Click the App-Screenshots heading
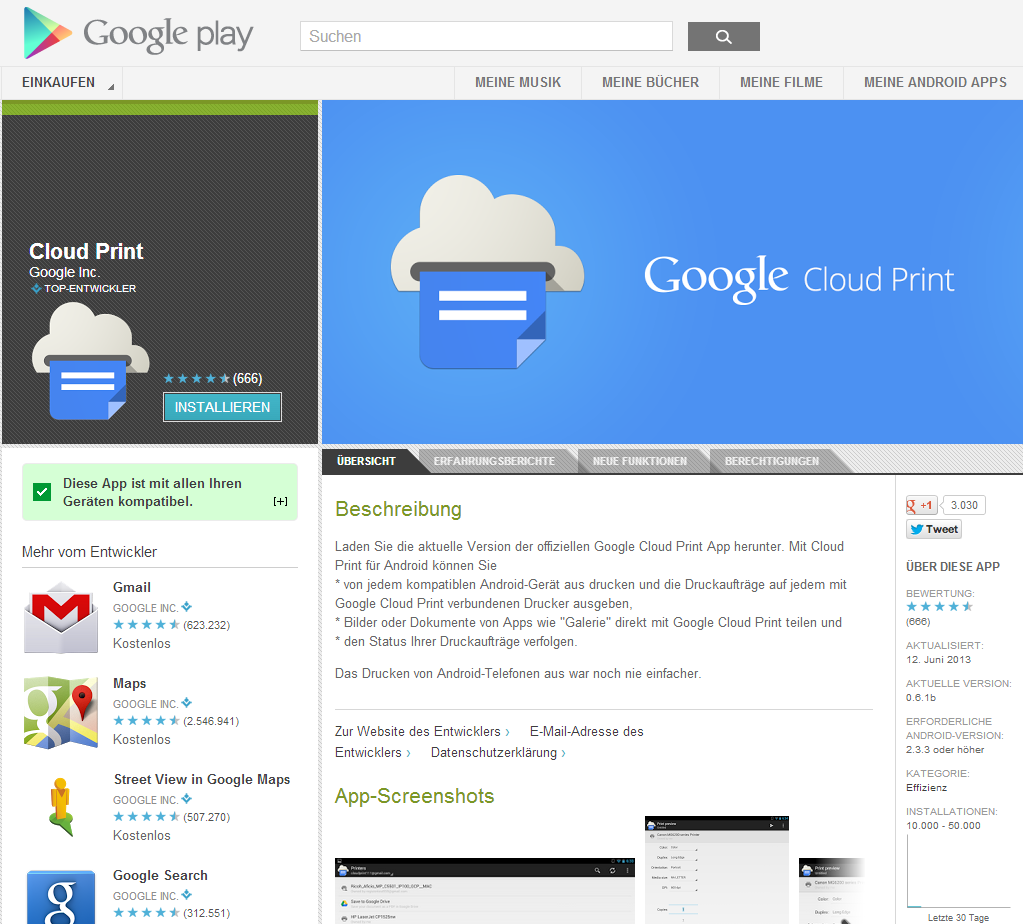This screenshot has width=1023, height=924. click(x=414, y=796)
